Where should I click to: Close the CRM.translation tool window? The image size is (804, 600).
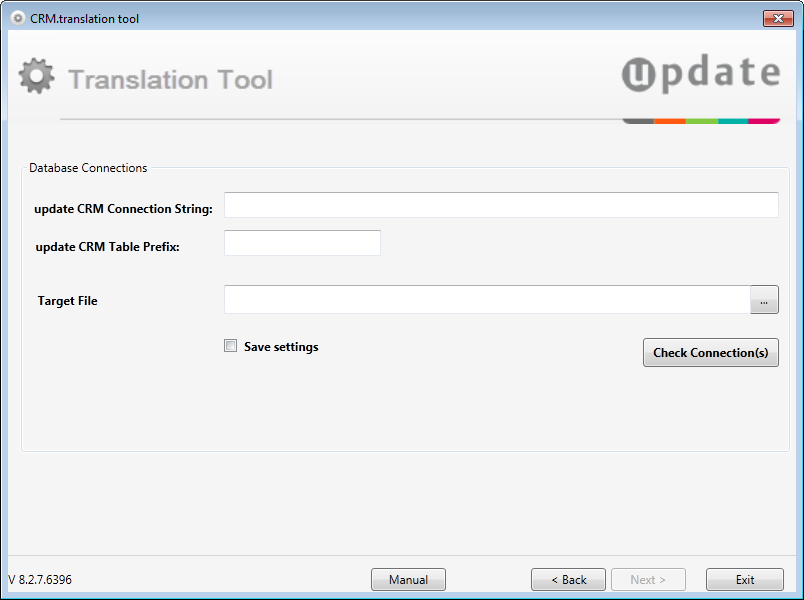777,18
